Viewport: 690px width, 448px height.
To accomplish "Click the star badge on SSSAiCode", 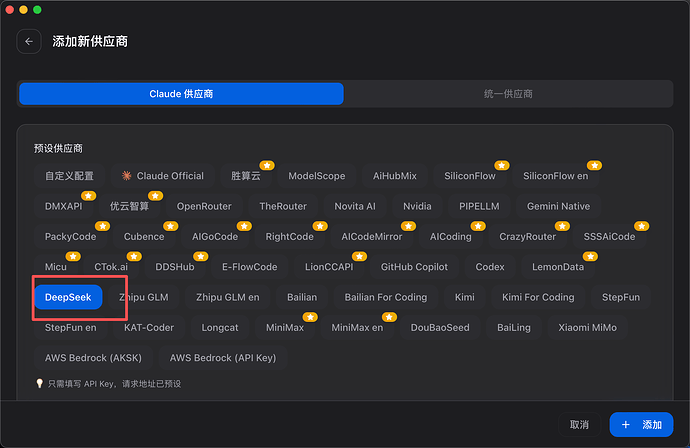I will pyautogui.click(x=642, y=226).
